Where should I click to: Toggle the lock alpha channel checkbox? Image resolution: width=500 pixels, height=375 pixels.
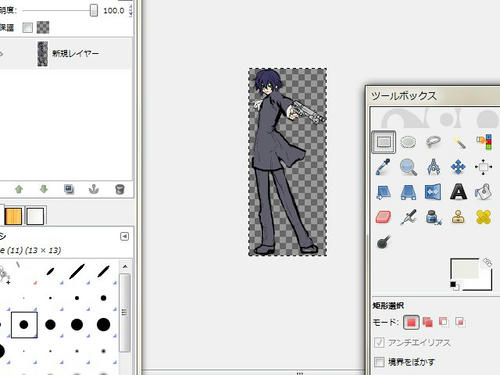point(27,27)
